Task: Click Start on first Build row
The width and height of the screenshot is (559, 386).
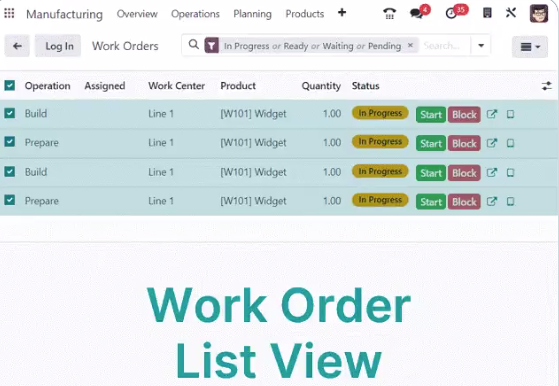Action: tap(431, 115)
